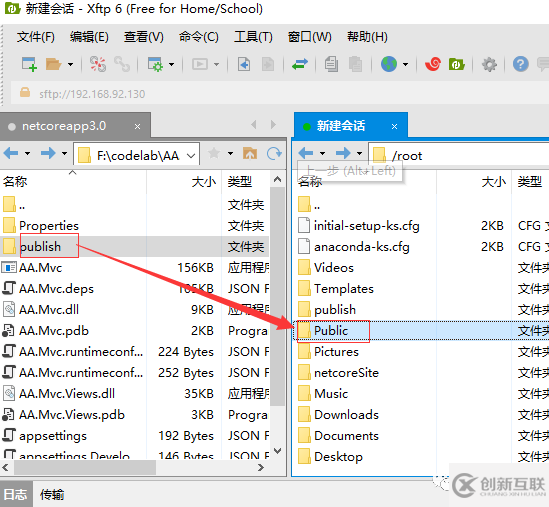Sort local files by 名称 column header
Viewport: 549px width, 507px height.
pyautogui.click(x=73, y=182)
